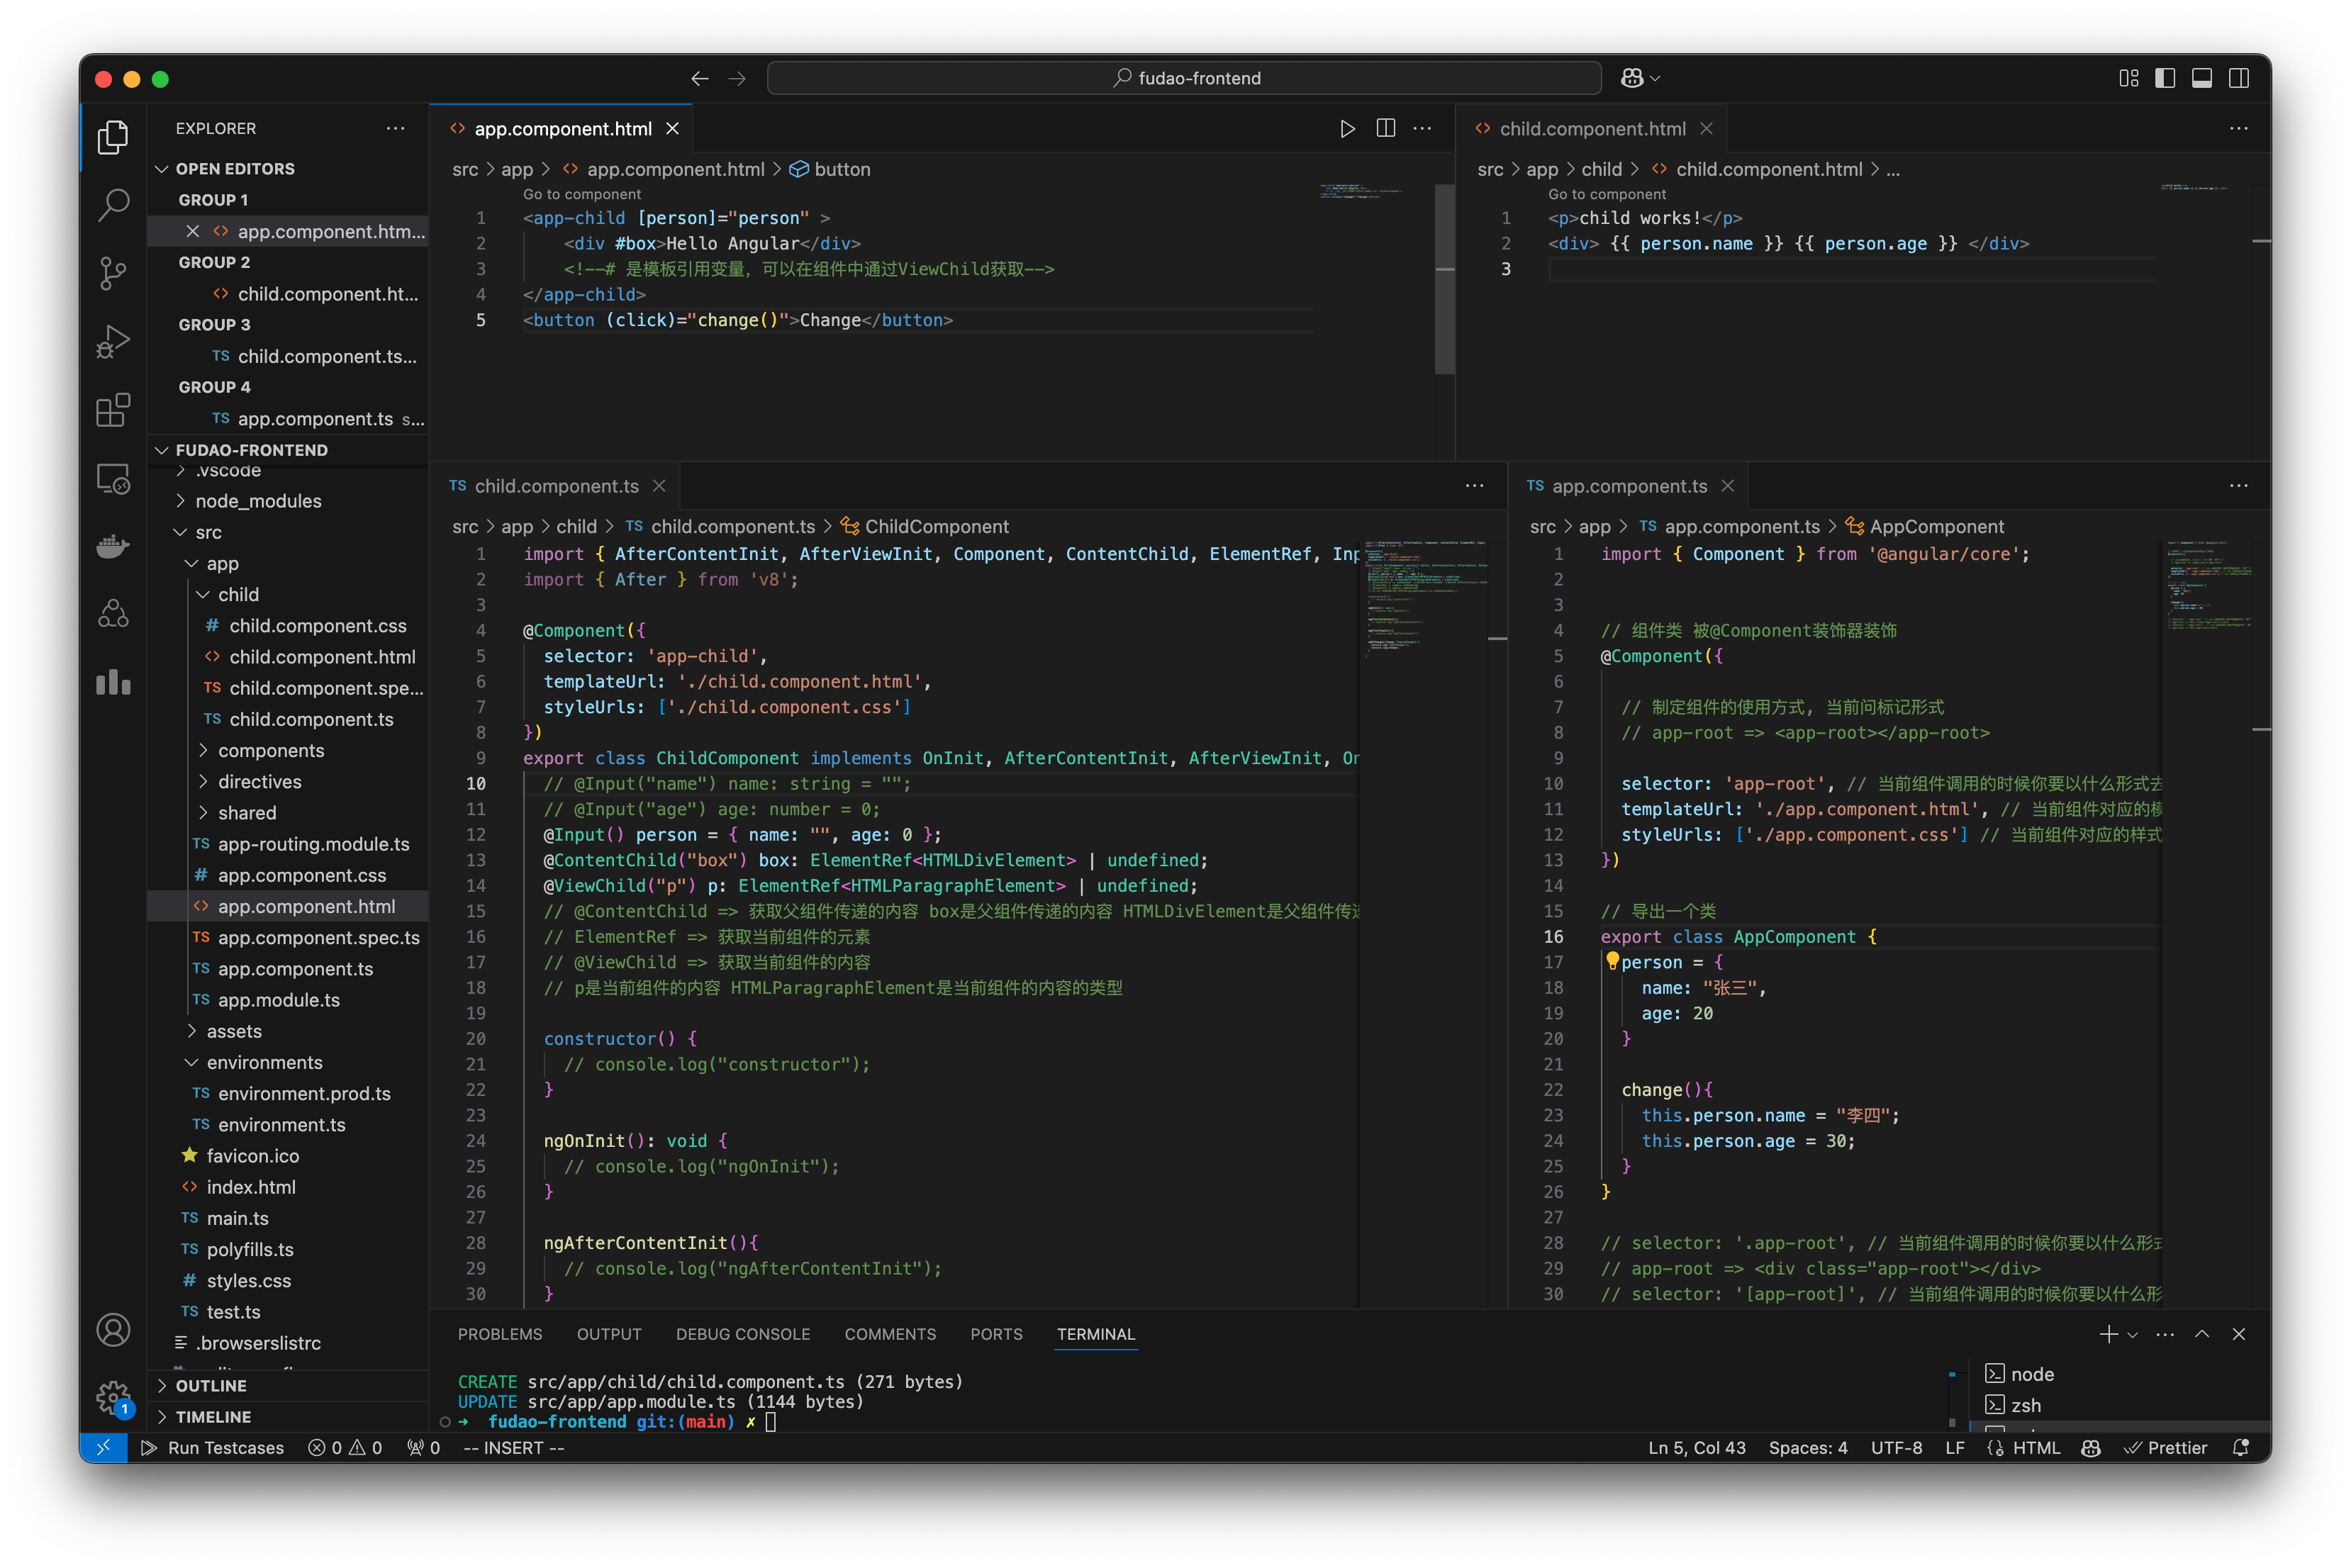Screen dimensions: 2351x1568
Task: Select the app.component.ts editor tab
Action: click(x=1629, y=486)
